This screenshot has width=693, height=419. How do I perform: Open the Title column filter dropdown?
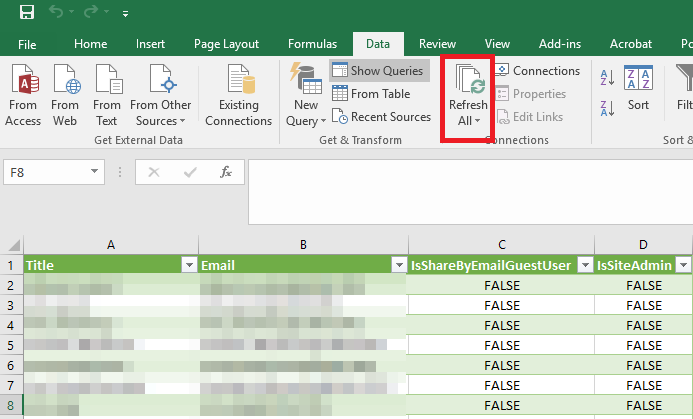(189, 265)
